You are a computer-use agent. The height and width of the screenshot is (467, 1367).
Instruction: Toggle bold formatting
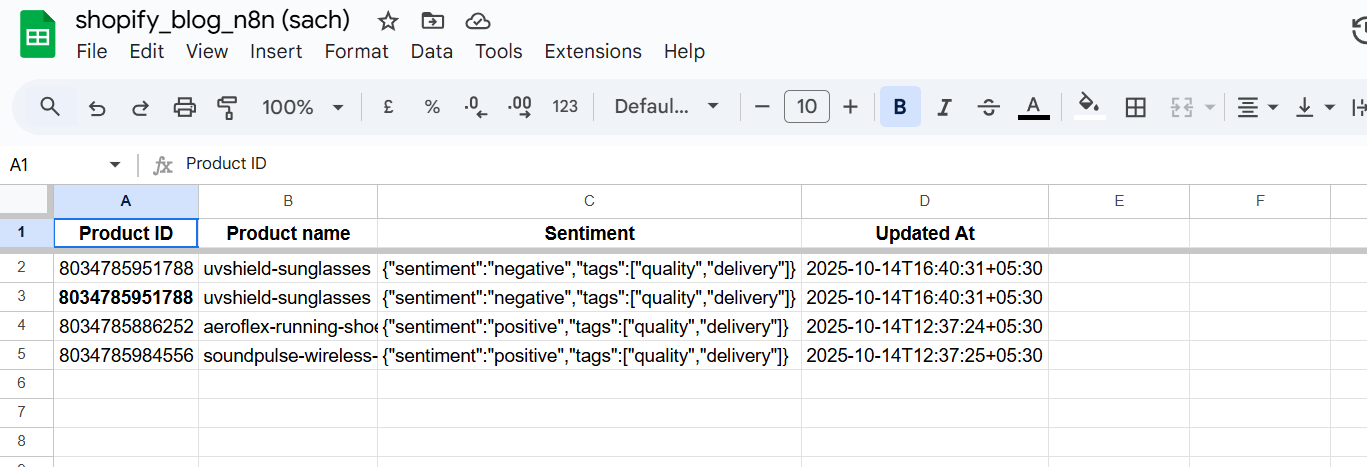pos(900,107)
